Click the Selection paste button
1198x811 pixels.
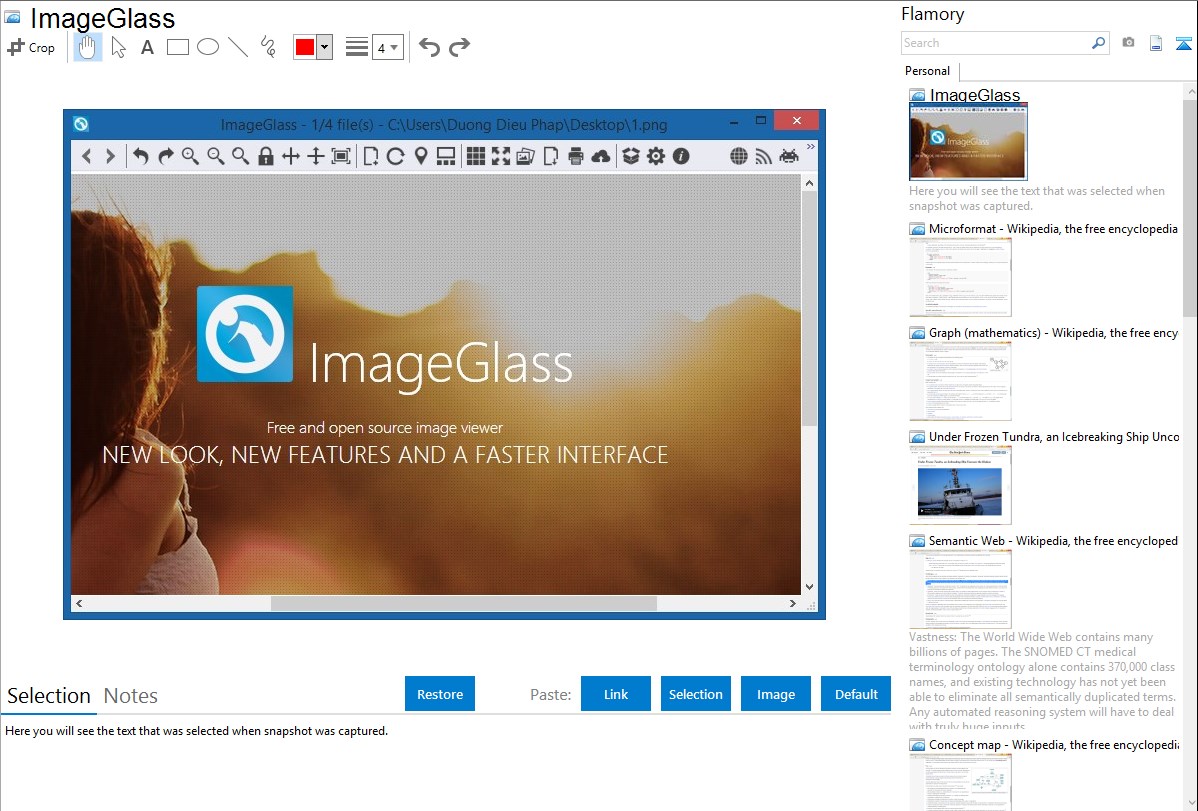pyautogui.click(x=696, y=694)
